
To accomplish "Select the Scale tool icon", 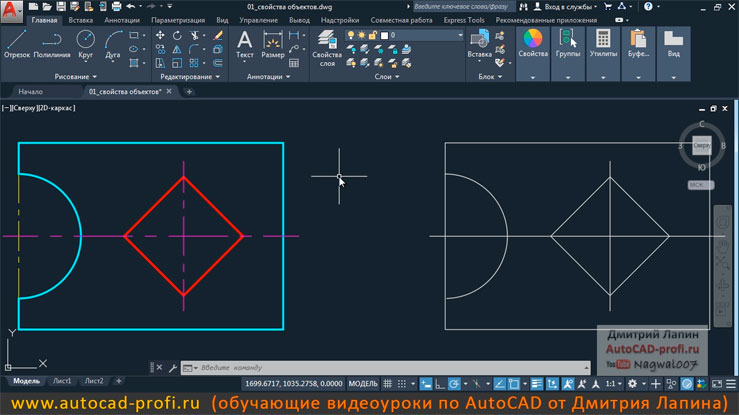I will click(177, 63).
